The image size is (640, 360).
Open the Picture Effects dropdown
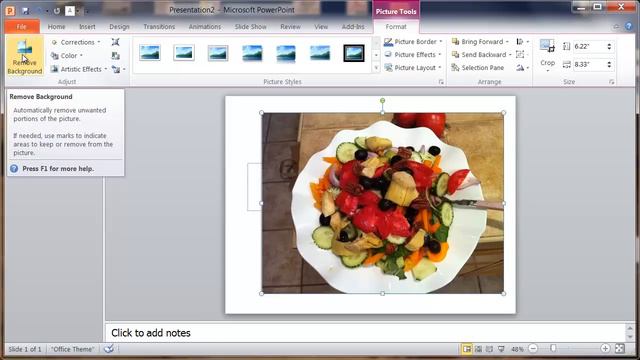pyautogui.click(x=413, y=55)
